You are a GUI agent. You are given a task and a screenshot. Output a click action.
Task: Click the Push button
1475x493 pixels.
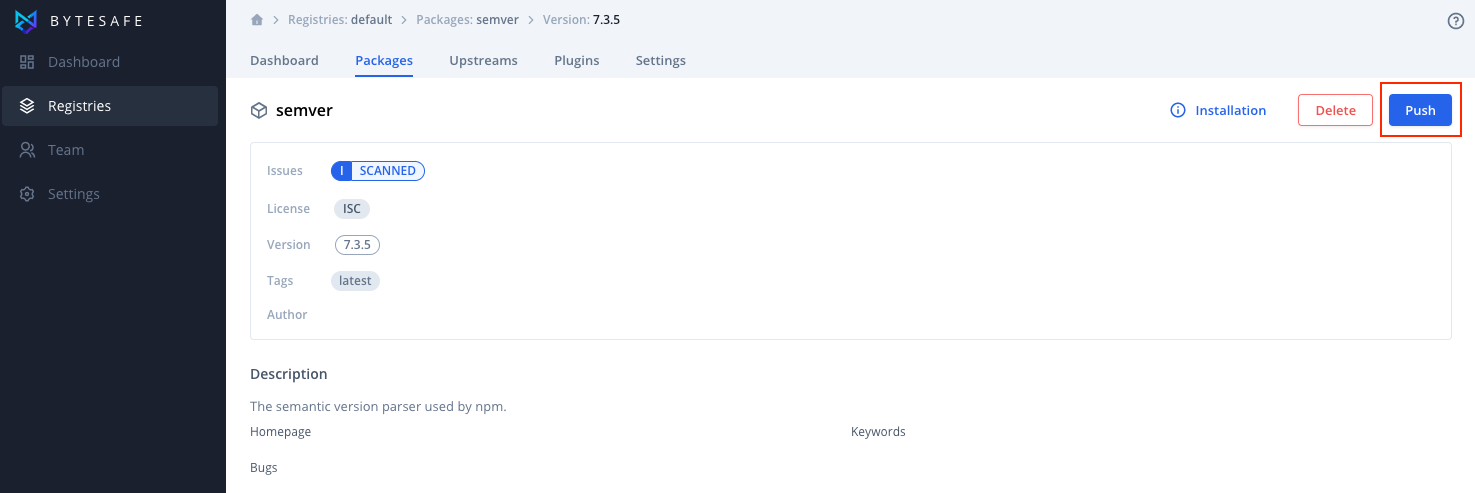point(1420,110)
